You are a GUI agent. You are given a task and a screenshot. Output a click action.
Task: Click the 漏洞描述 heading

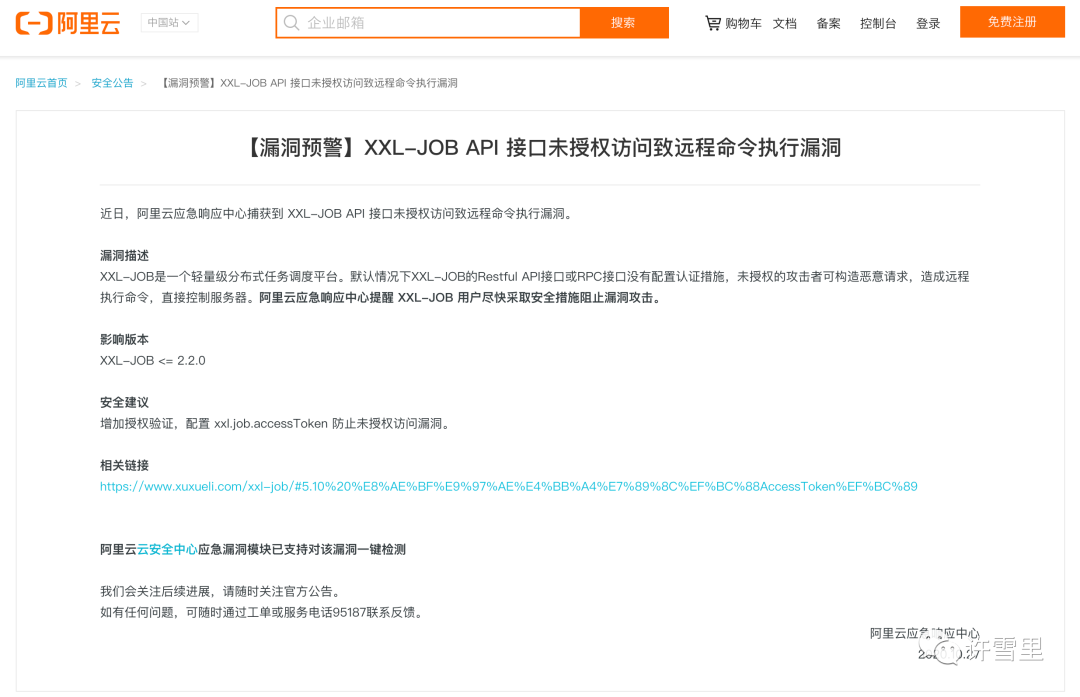pos(125,256)
